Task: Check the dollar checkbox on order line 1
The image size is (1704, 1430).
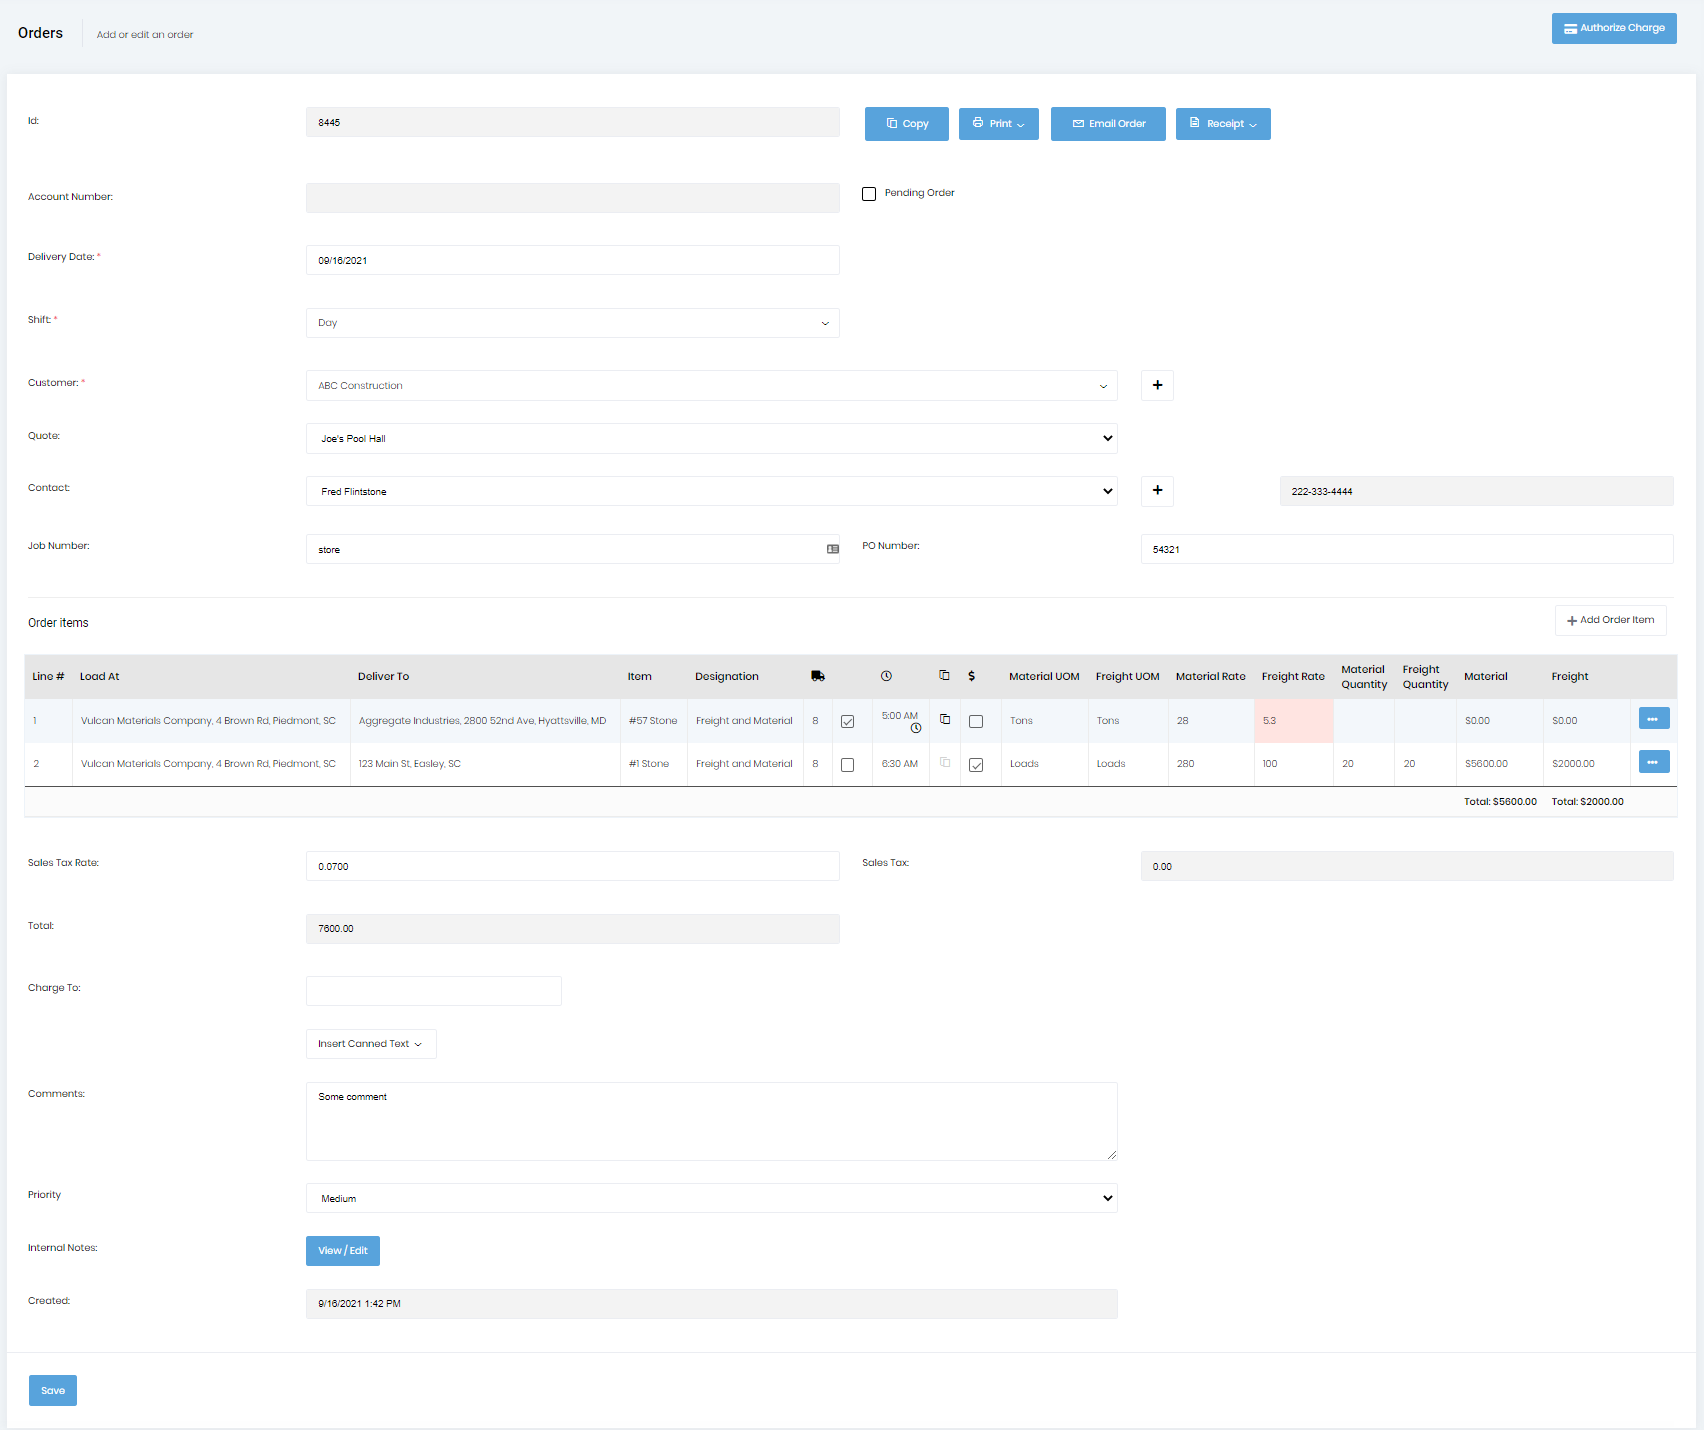Action: pyautogui.click(x=976, y=720)
